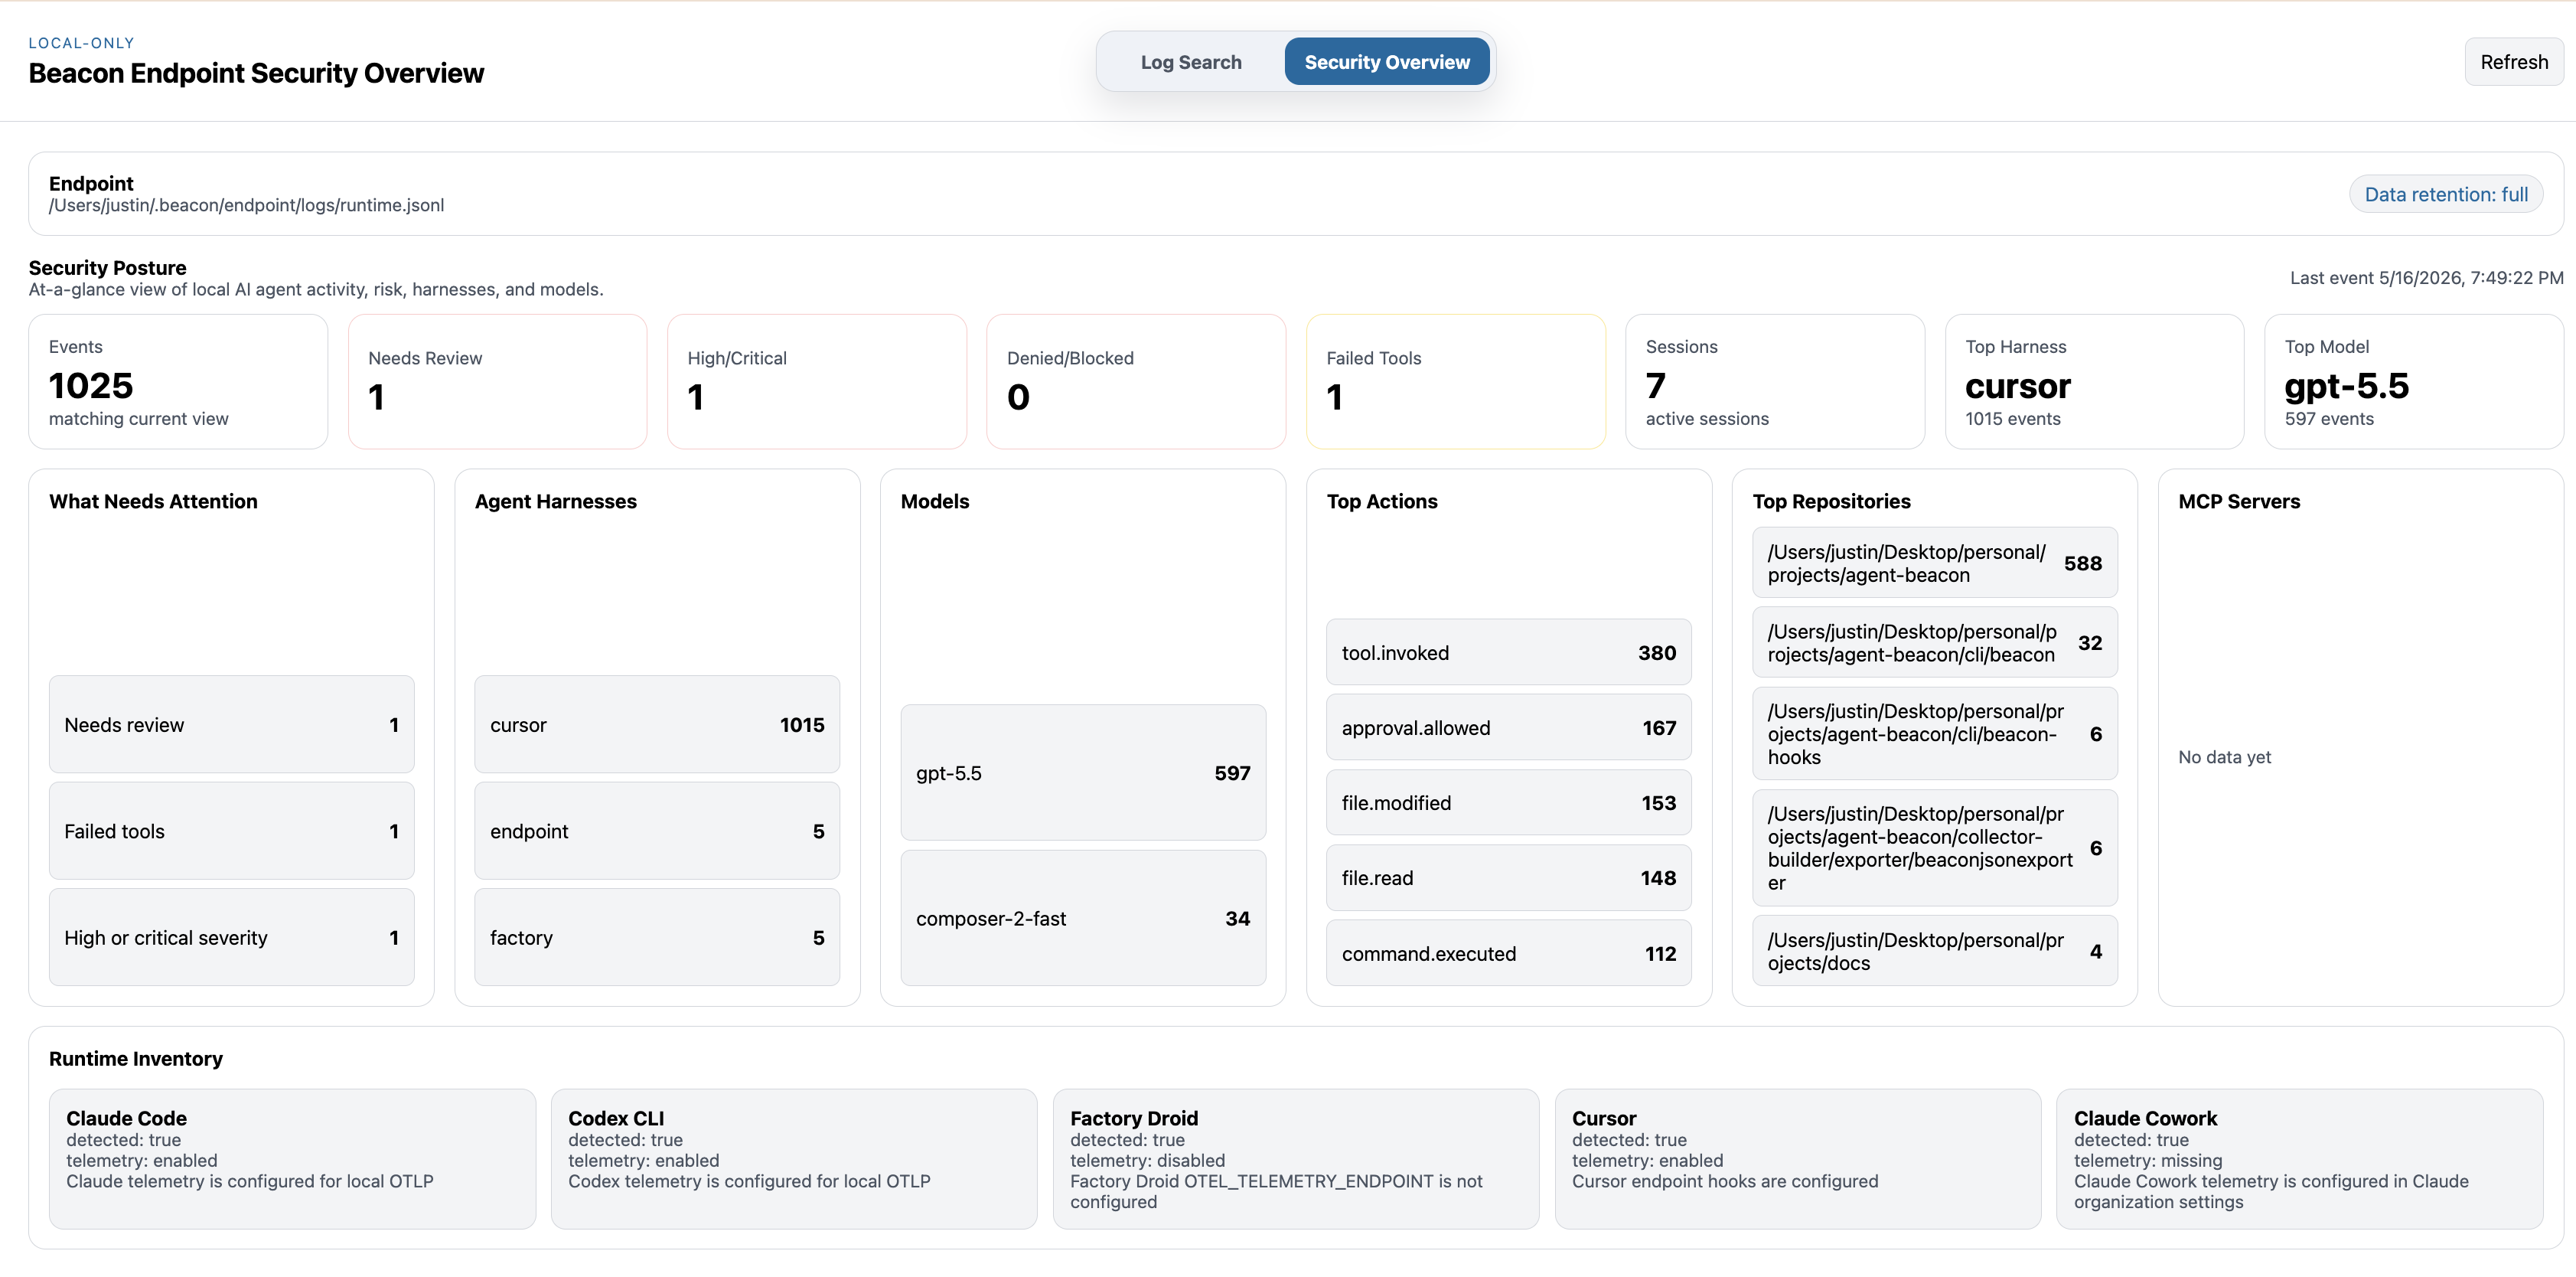The height and width of the screenshot is (1277, 2576).
Task: Open the Failed Tools summary card
Action: pos(1455,382)
